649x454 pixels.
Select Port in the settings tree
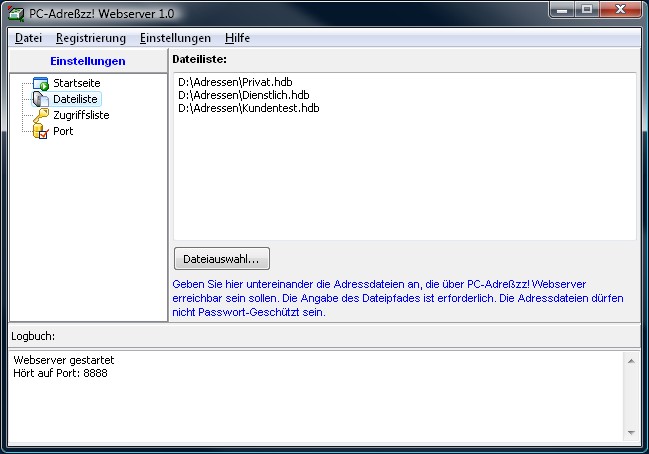[x=63, y=132]
